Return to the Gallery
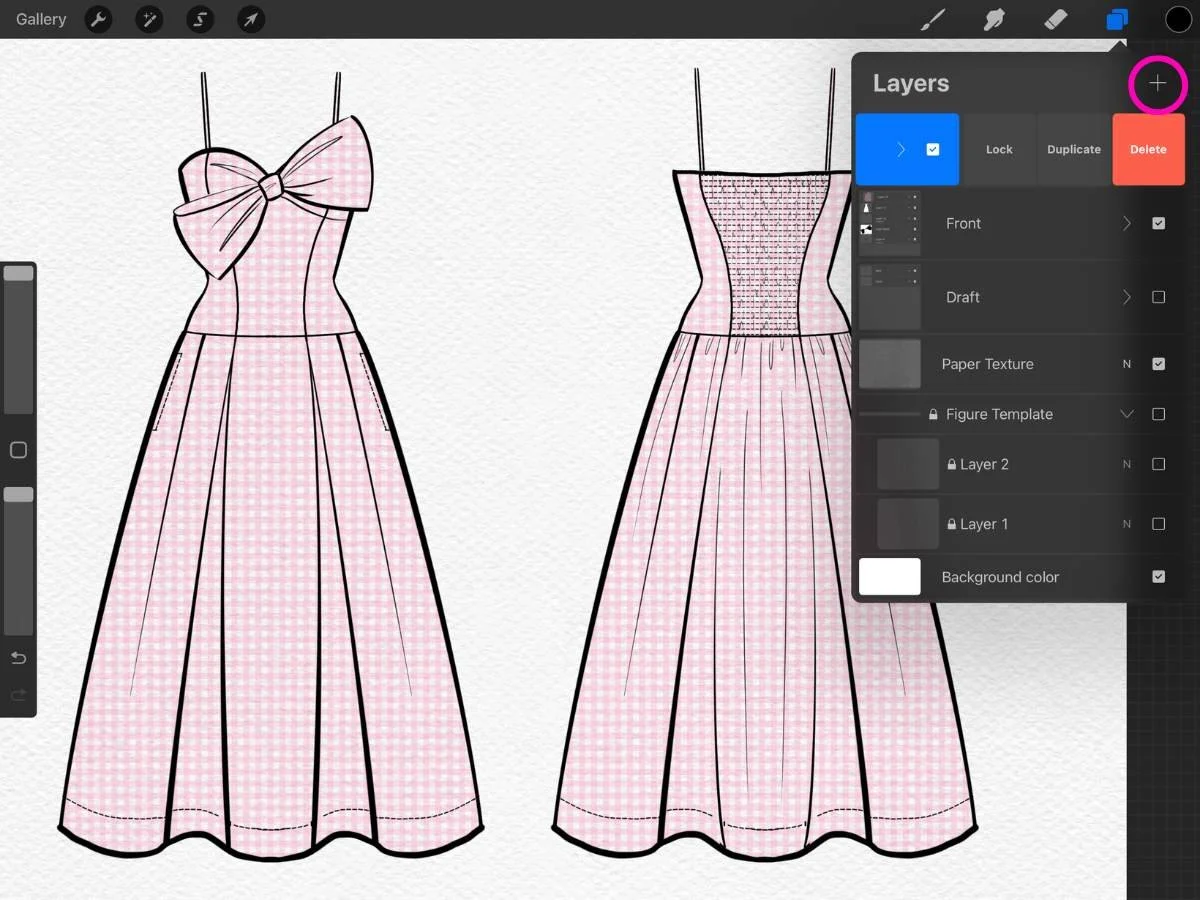This screenshot has width=1200, height=900. (x=40, y=19)
